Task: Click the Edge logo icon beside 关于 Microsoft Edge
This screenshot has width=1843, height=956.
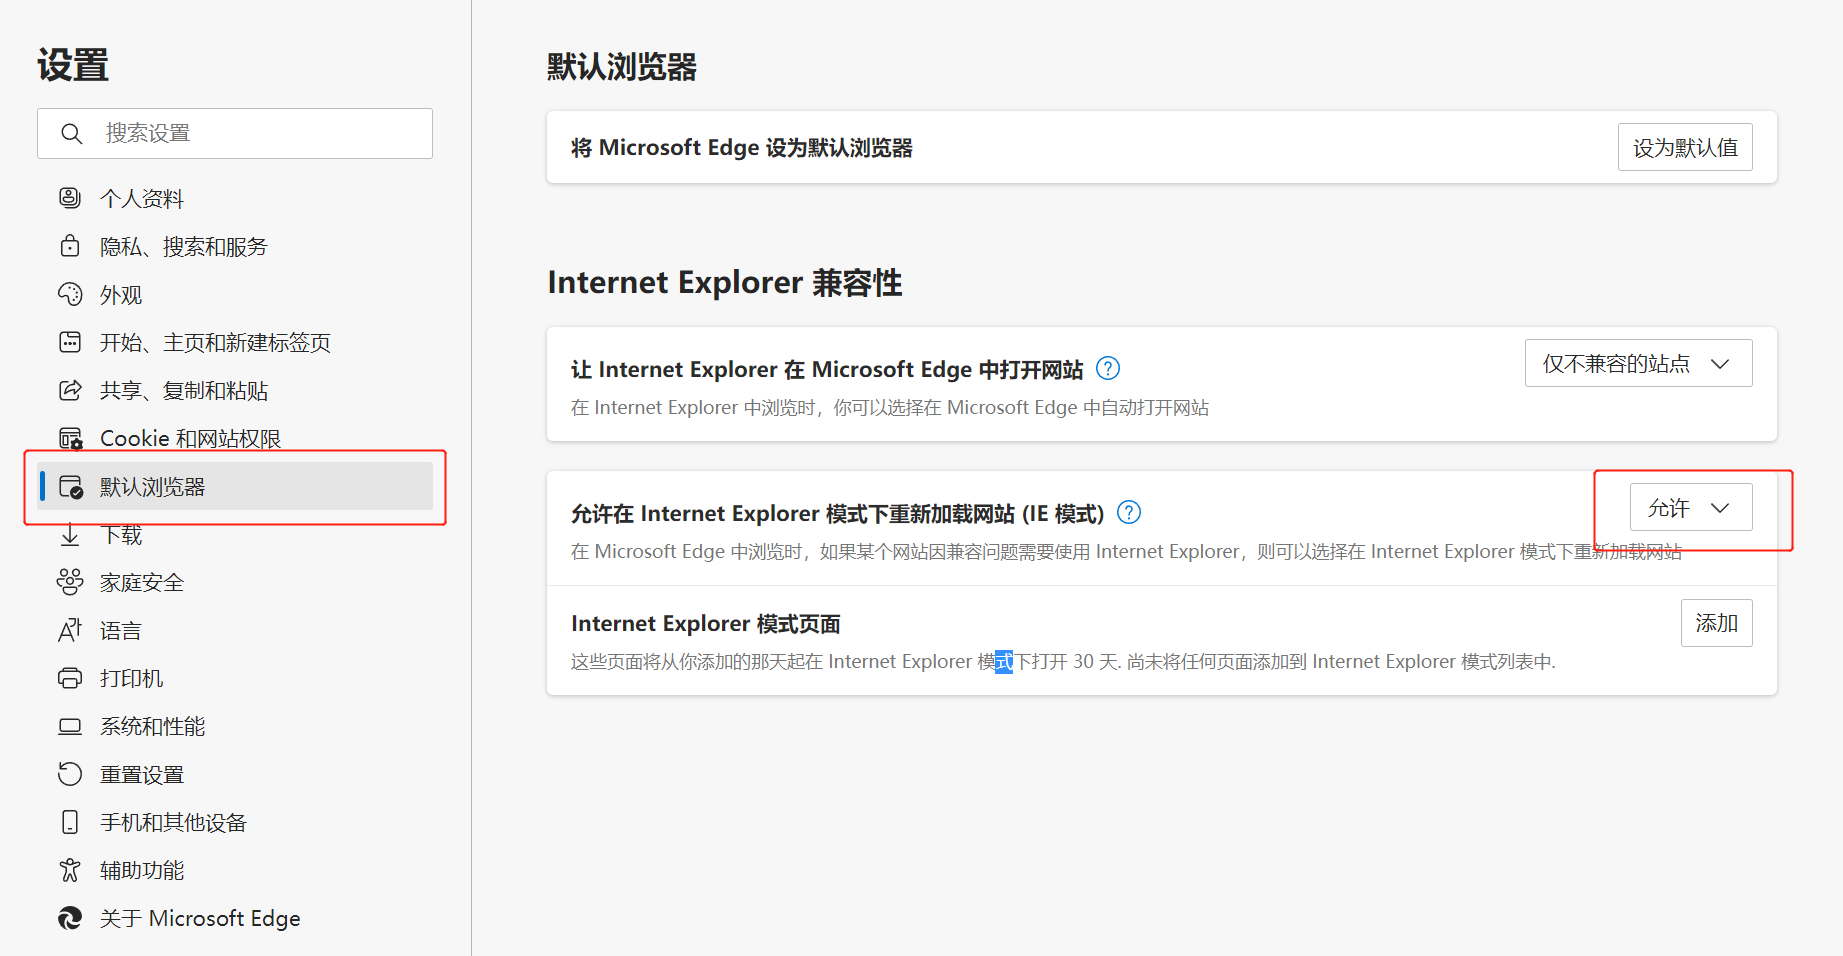Action: [70, 918]
